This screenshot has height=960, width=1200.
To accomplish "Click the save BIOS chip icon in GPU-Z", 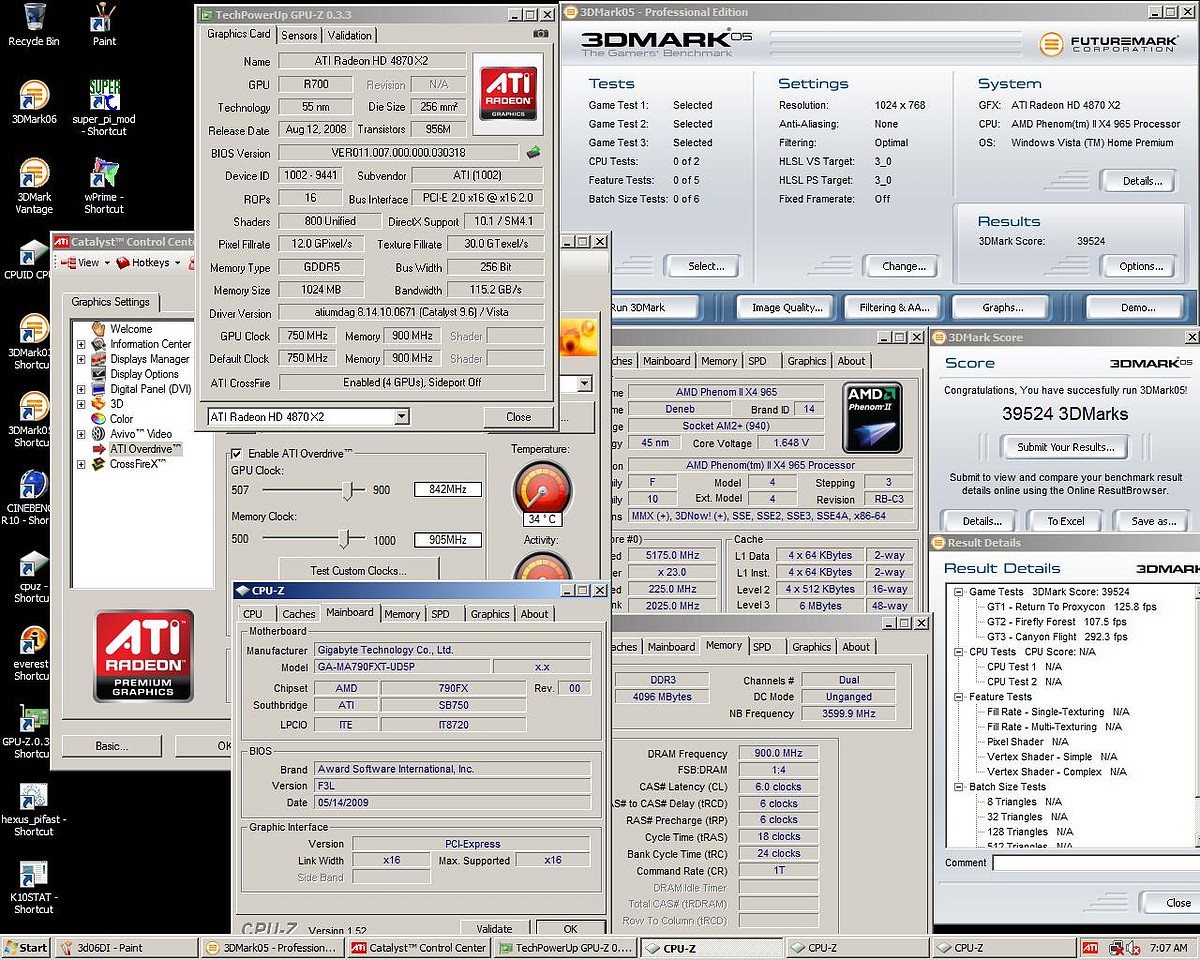I will tap(534, 153).
